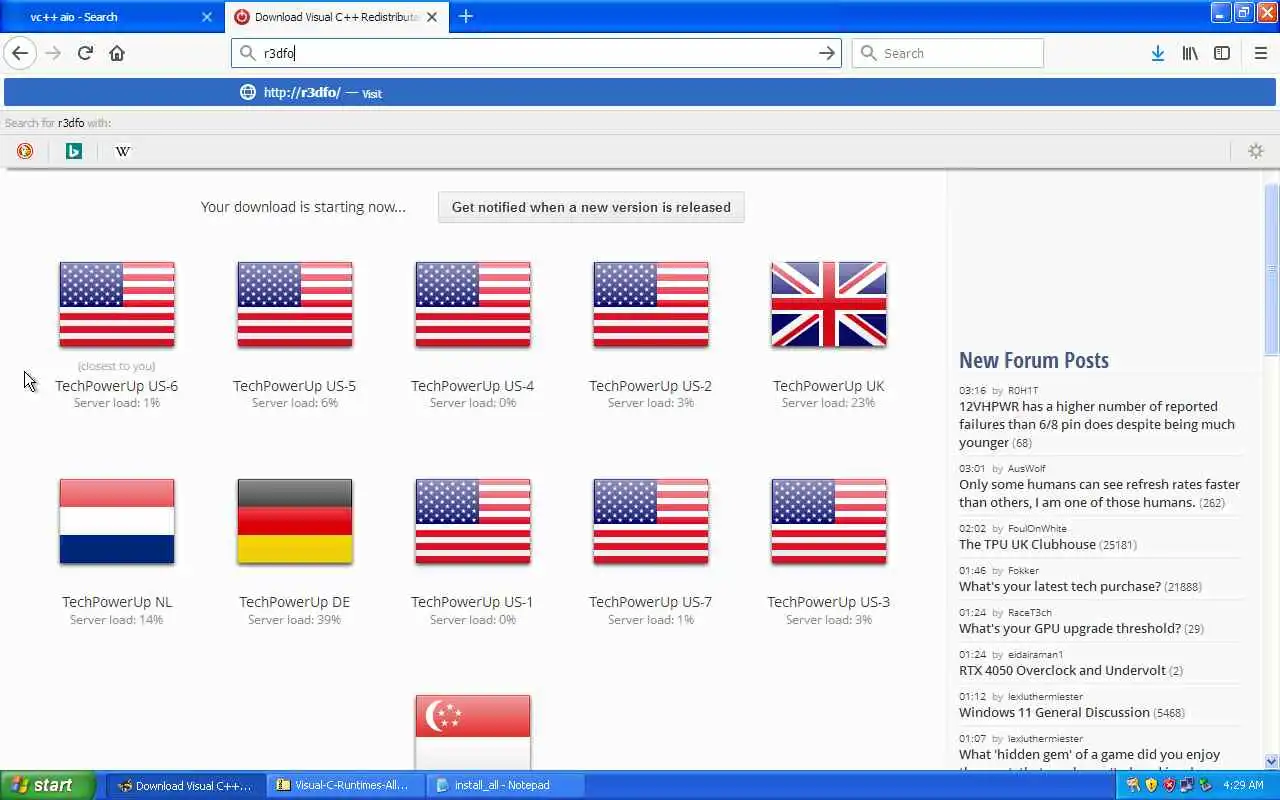The height and width of the screenshot is (800, 1280).
Task: Open RTX 4050 Overclock and Undervolt post
Action: [1062, 671]
